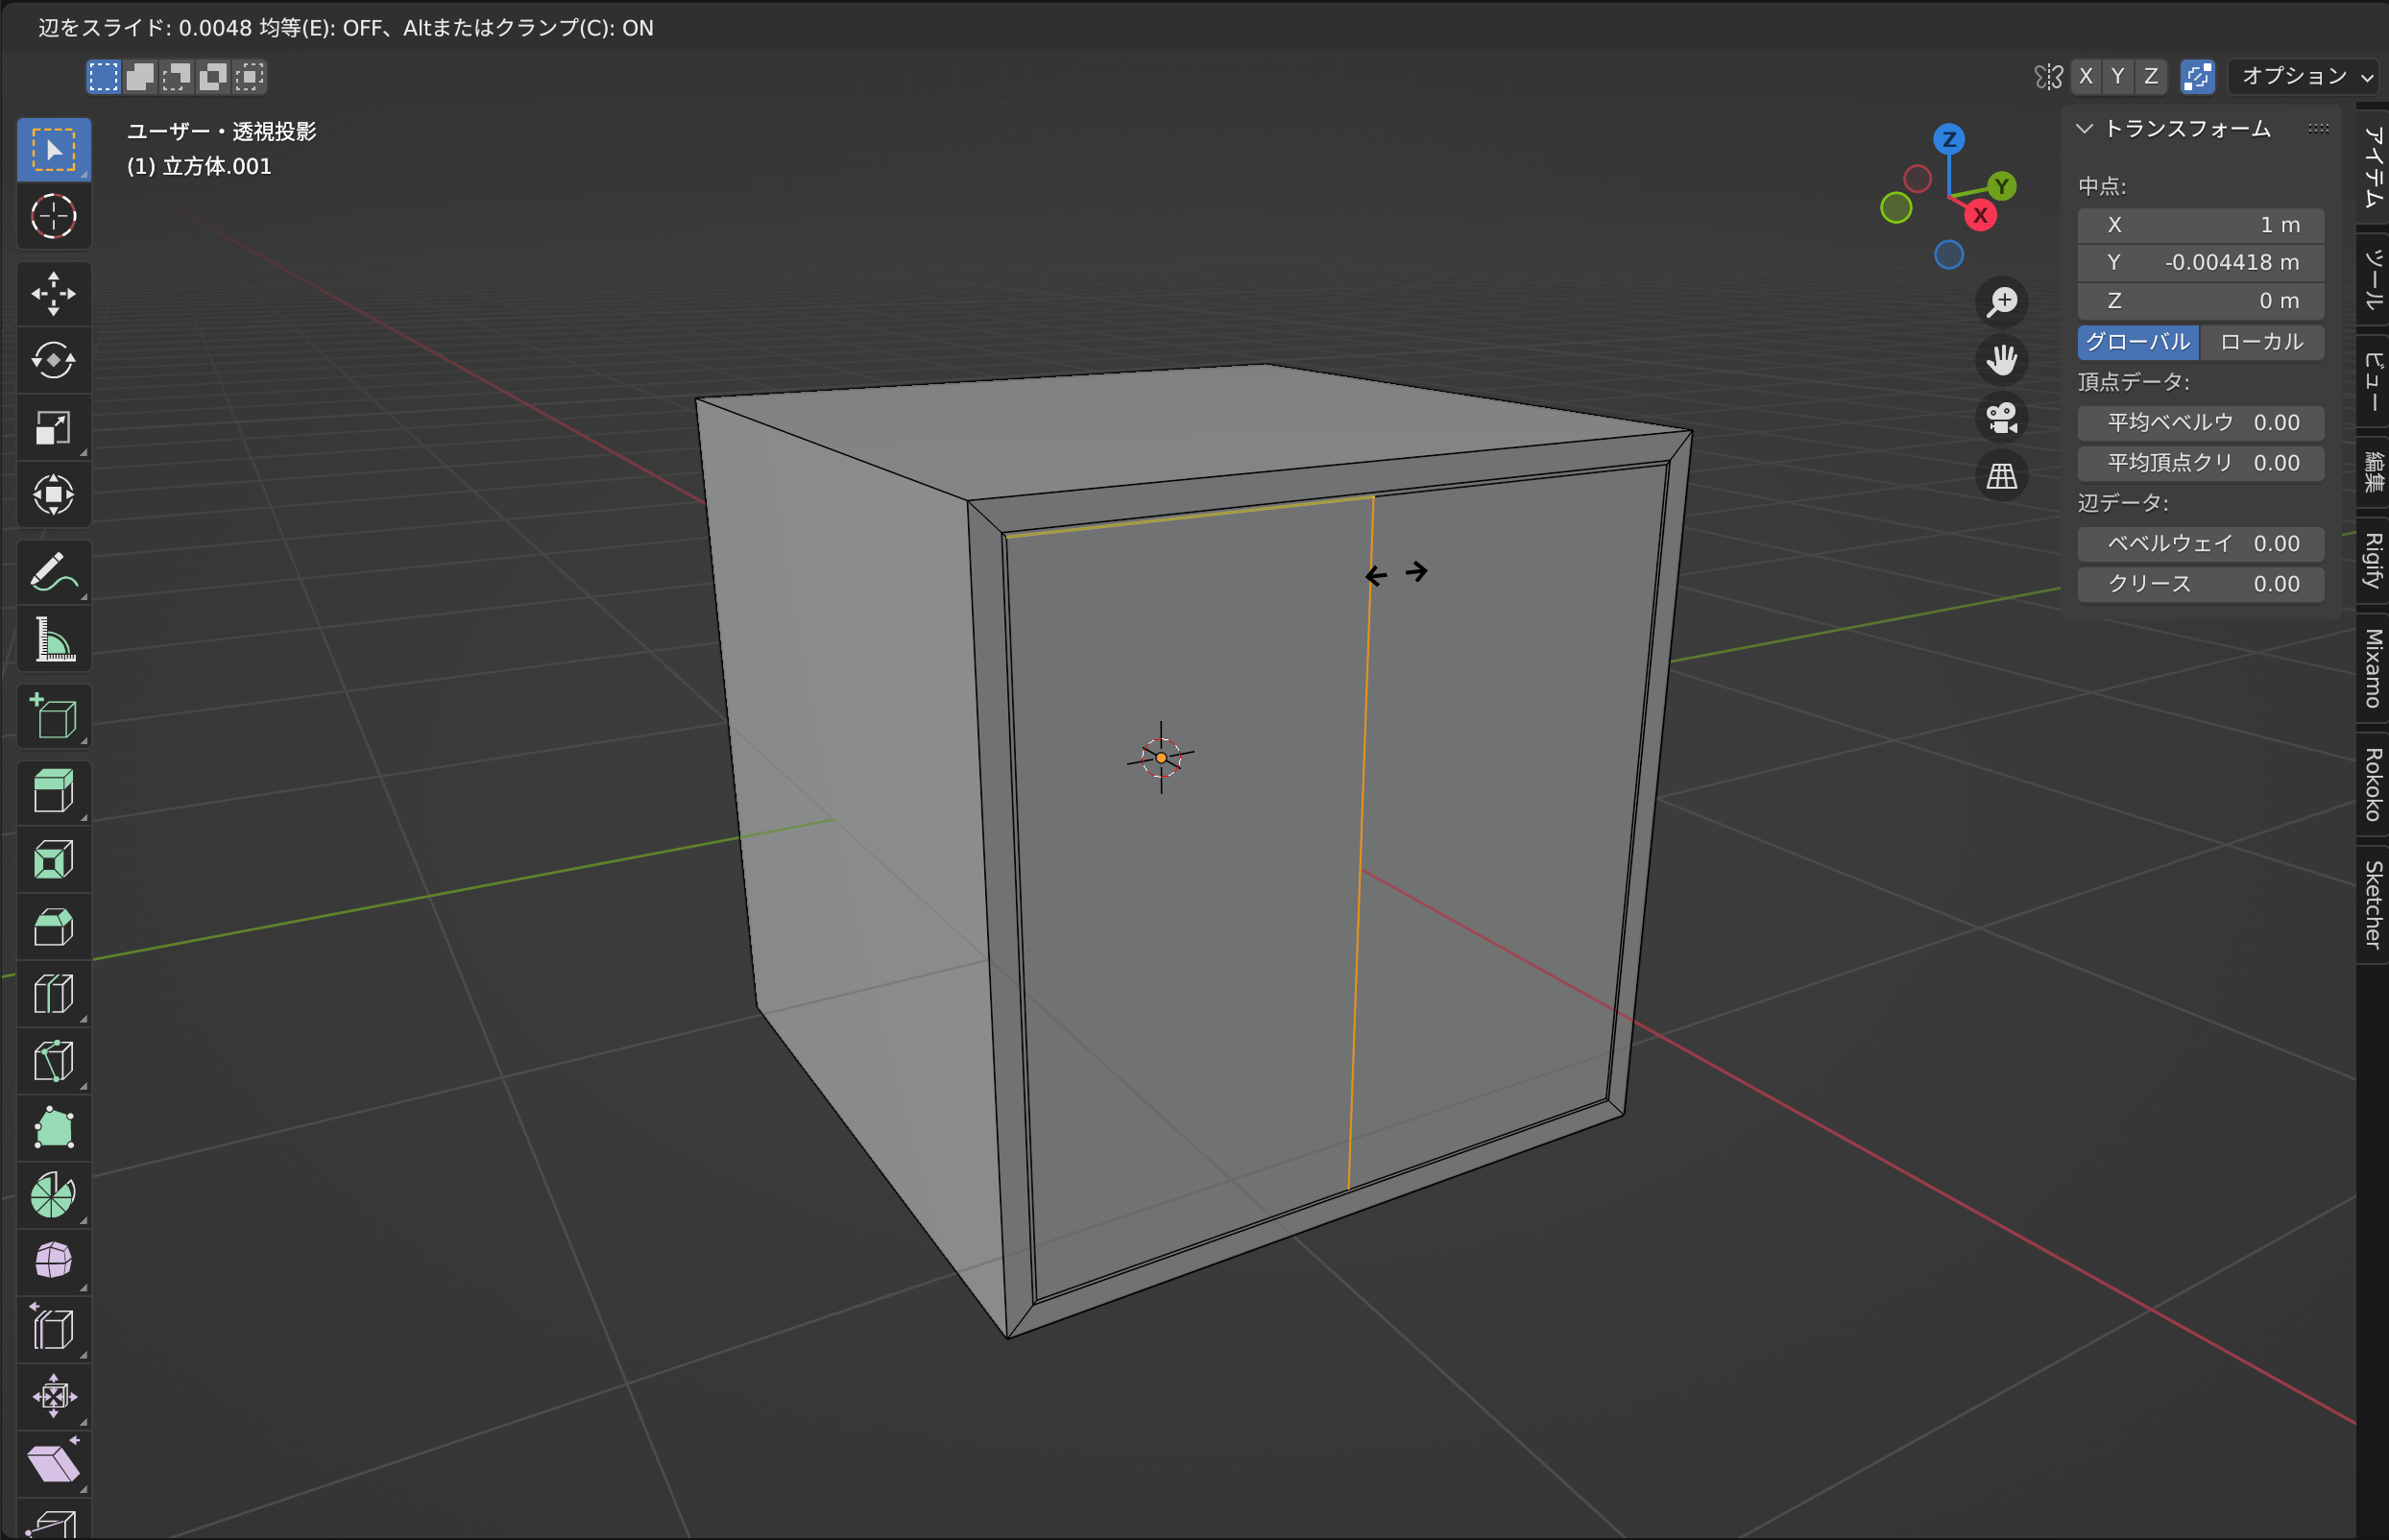Open the Mixamo sidebar tab

[2373, 668]
